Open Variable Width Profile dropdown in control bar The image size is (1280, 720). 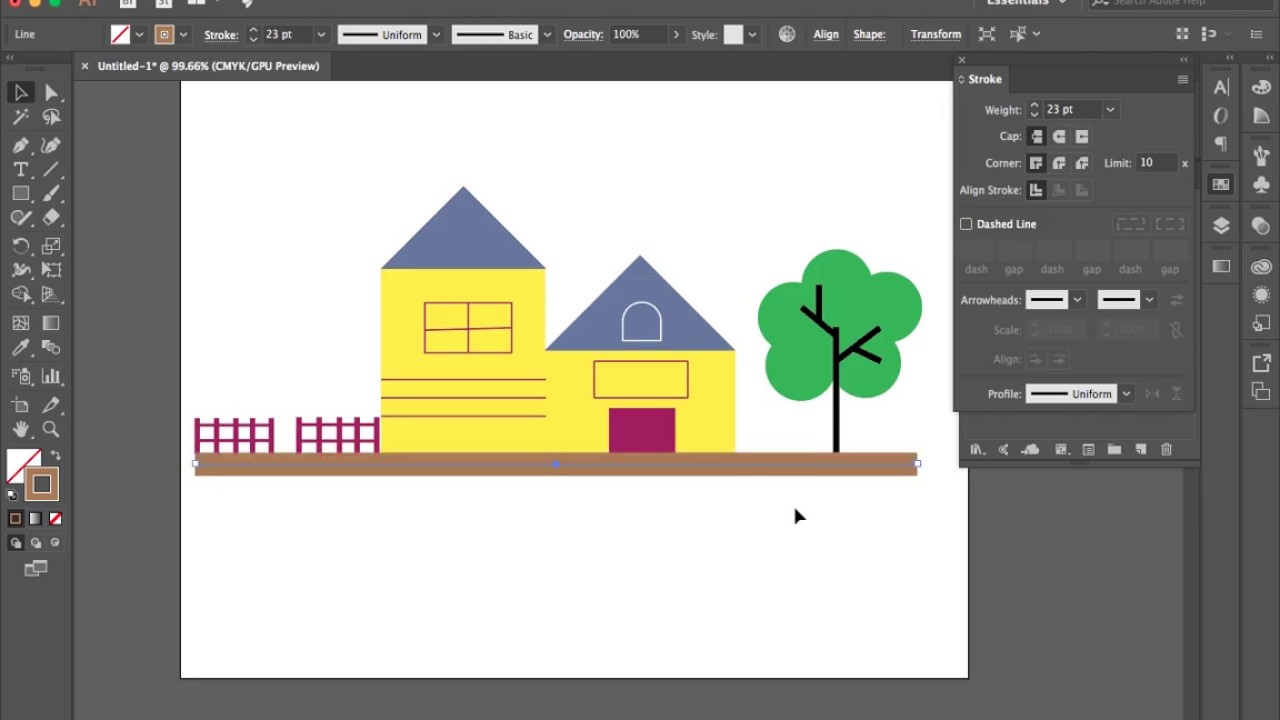(x=436, y=34)
